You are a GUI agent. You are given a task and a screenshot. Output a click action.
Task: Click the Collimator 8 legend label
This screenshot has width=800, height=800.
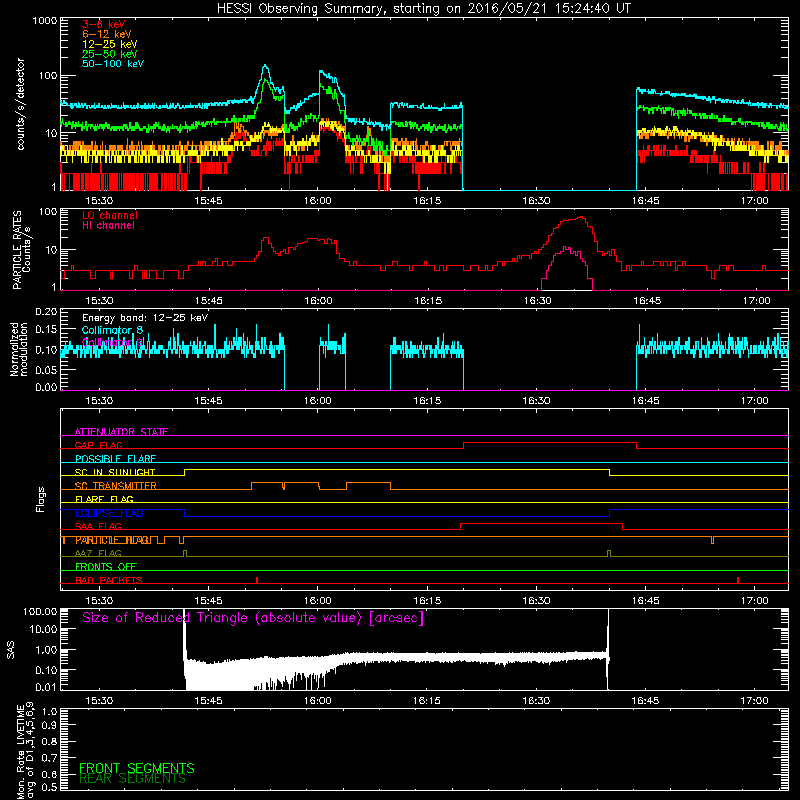(112, 330)
